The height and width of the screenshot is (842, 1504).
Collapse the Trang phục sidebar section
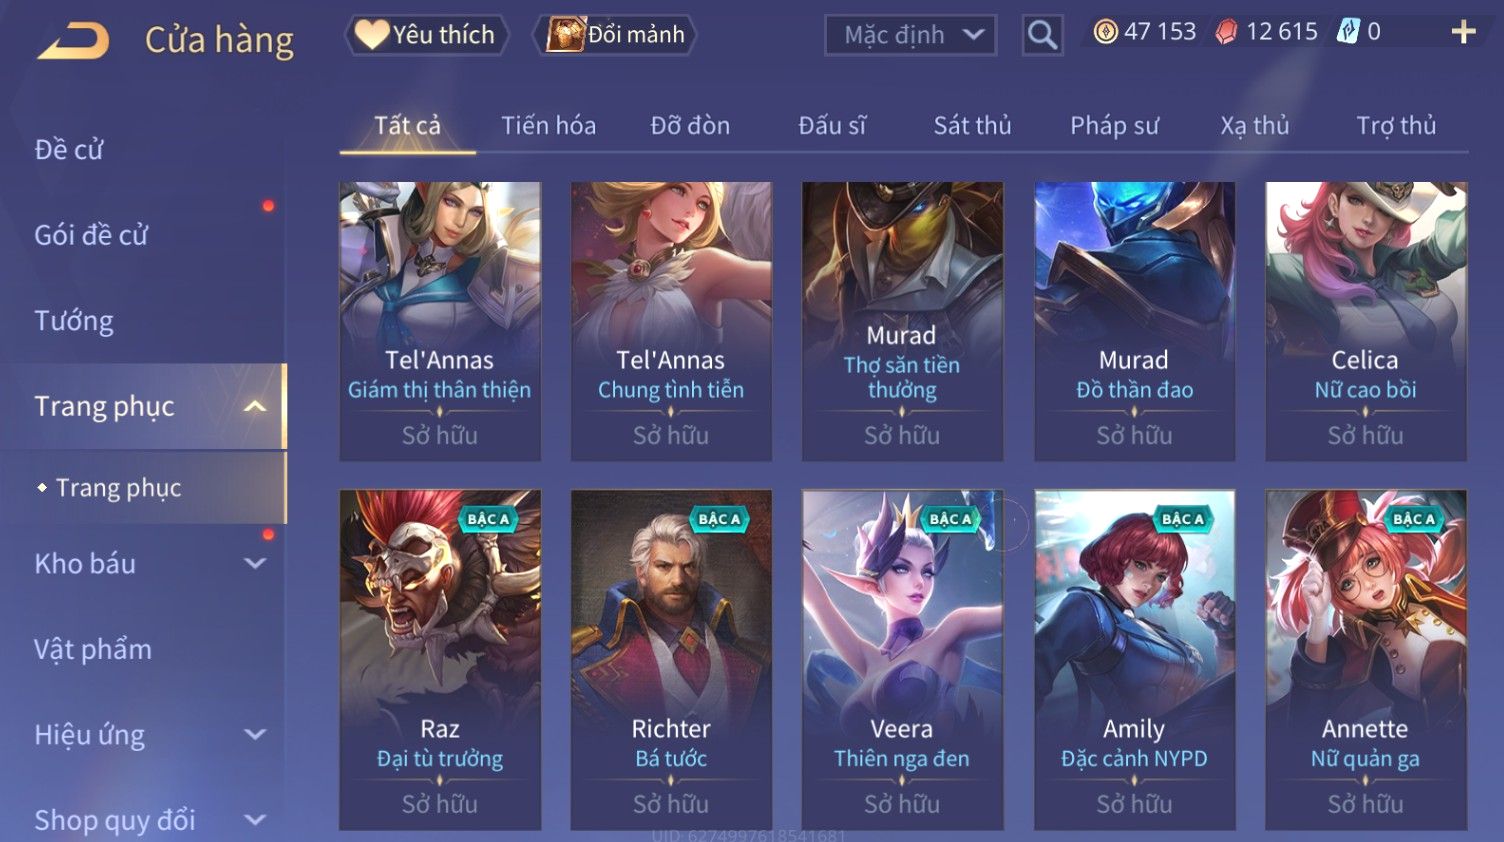tap(255, 406)
